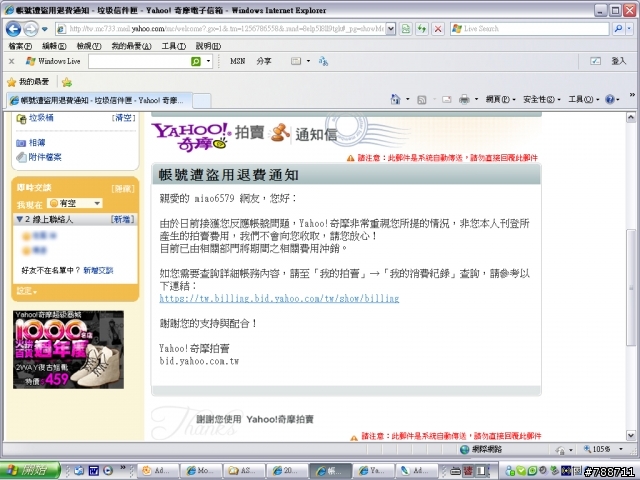Click the Windows 開始 Start button
Image resolution: width=640 pixels, height=480 pixels.
pyautogui.click(x=29, y=471)
